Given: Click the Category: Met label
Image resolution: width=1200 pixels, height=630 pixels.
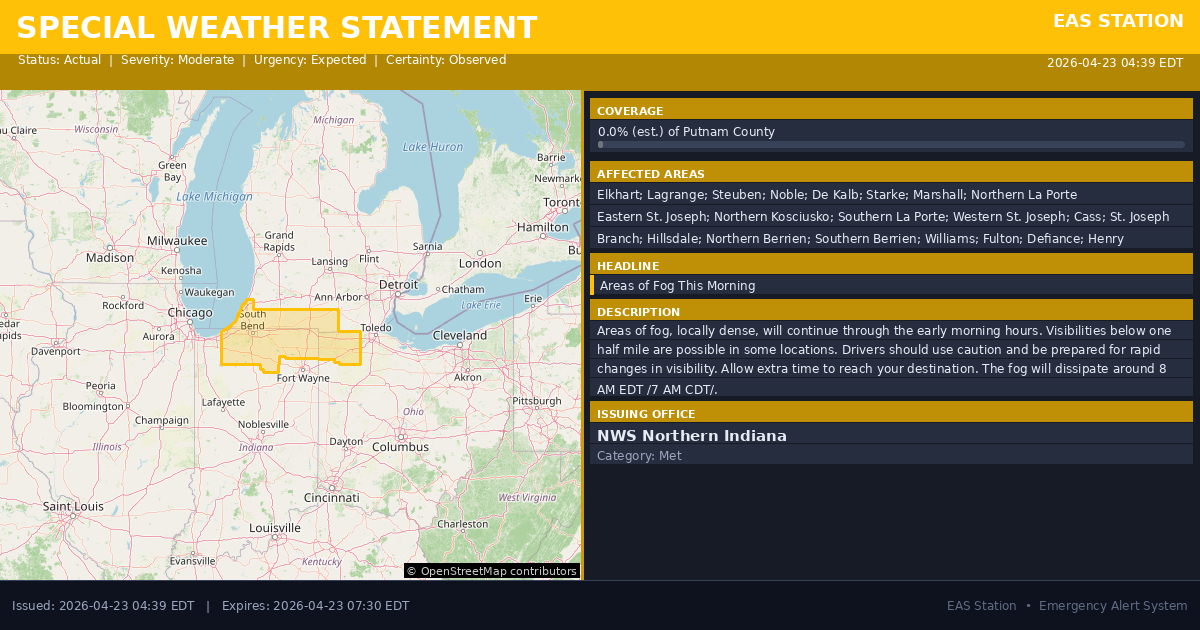Looking at the screenshot, I should point(639,456).
